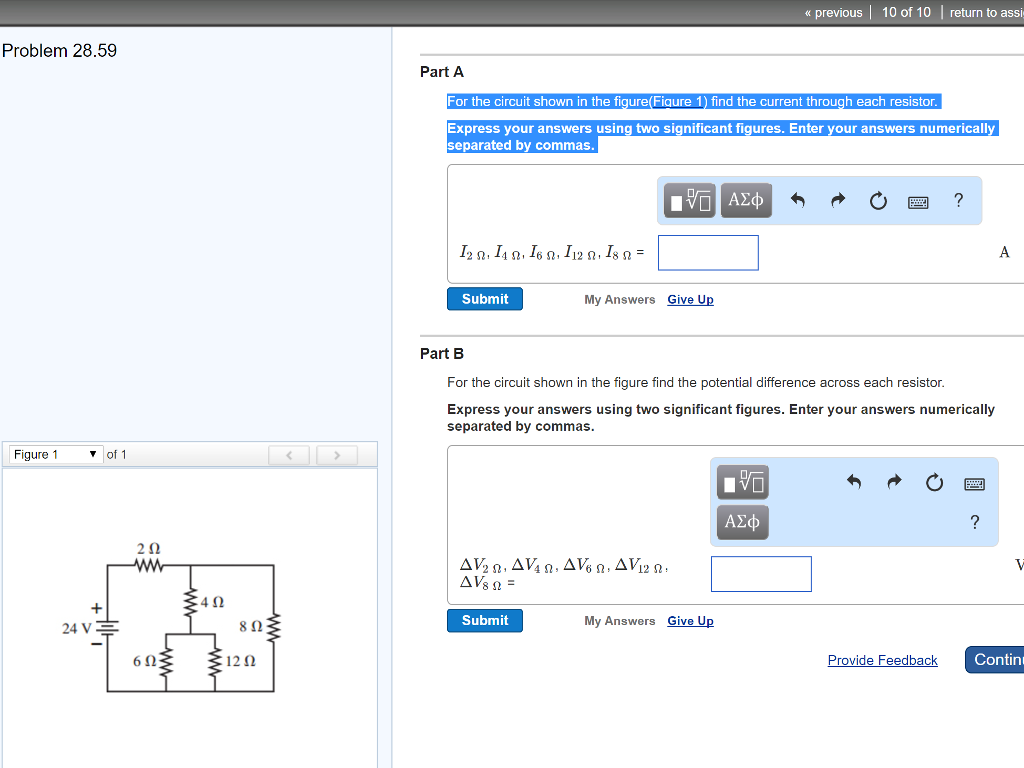This screenshot has width=1024, height=768.
Task: Click inside the Part A current answer field
Action: coord(708,252)
